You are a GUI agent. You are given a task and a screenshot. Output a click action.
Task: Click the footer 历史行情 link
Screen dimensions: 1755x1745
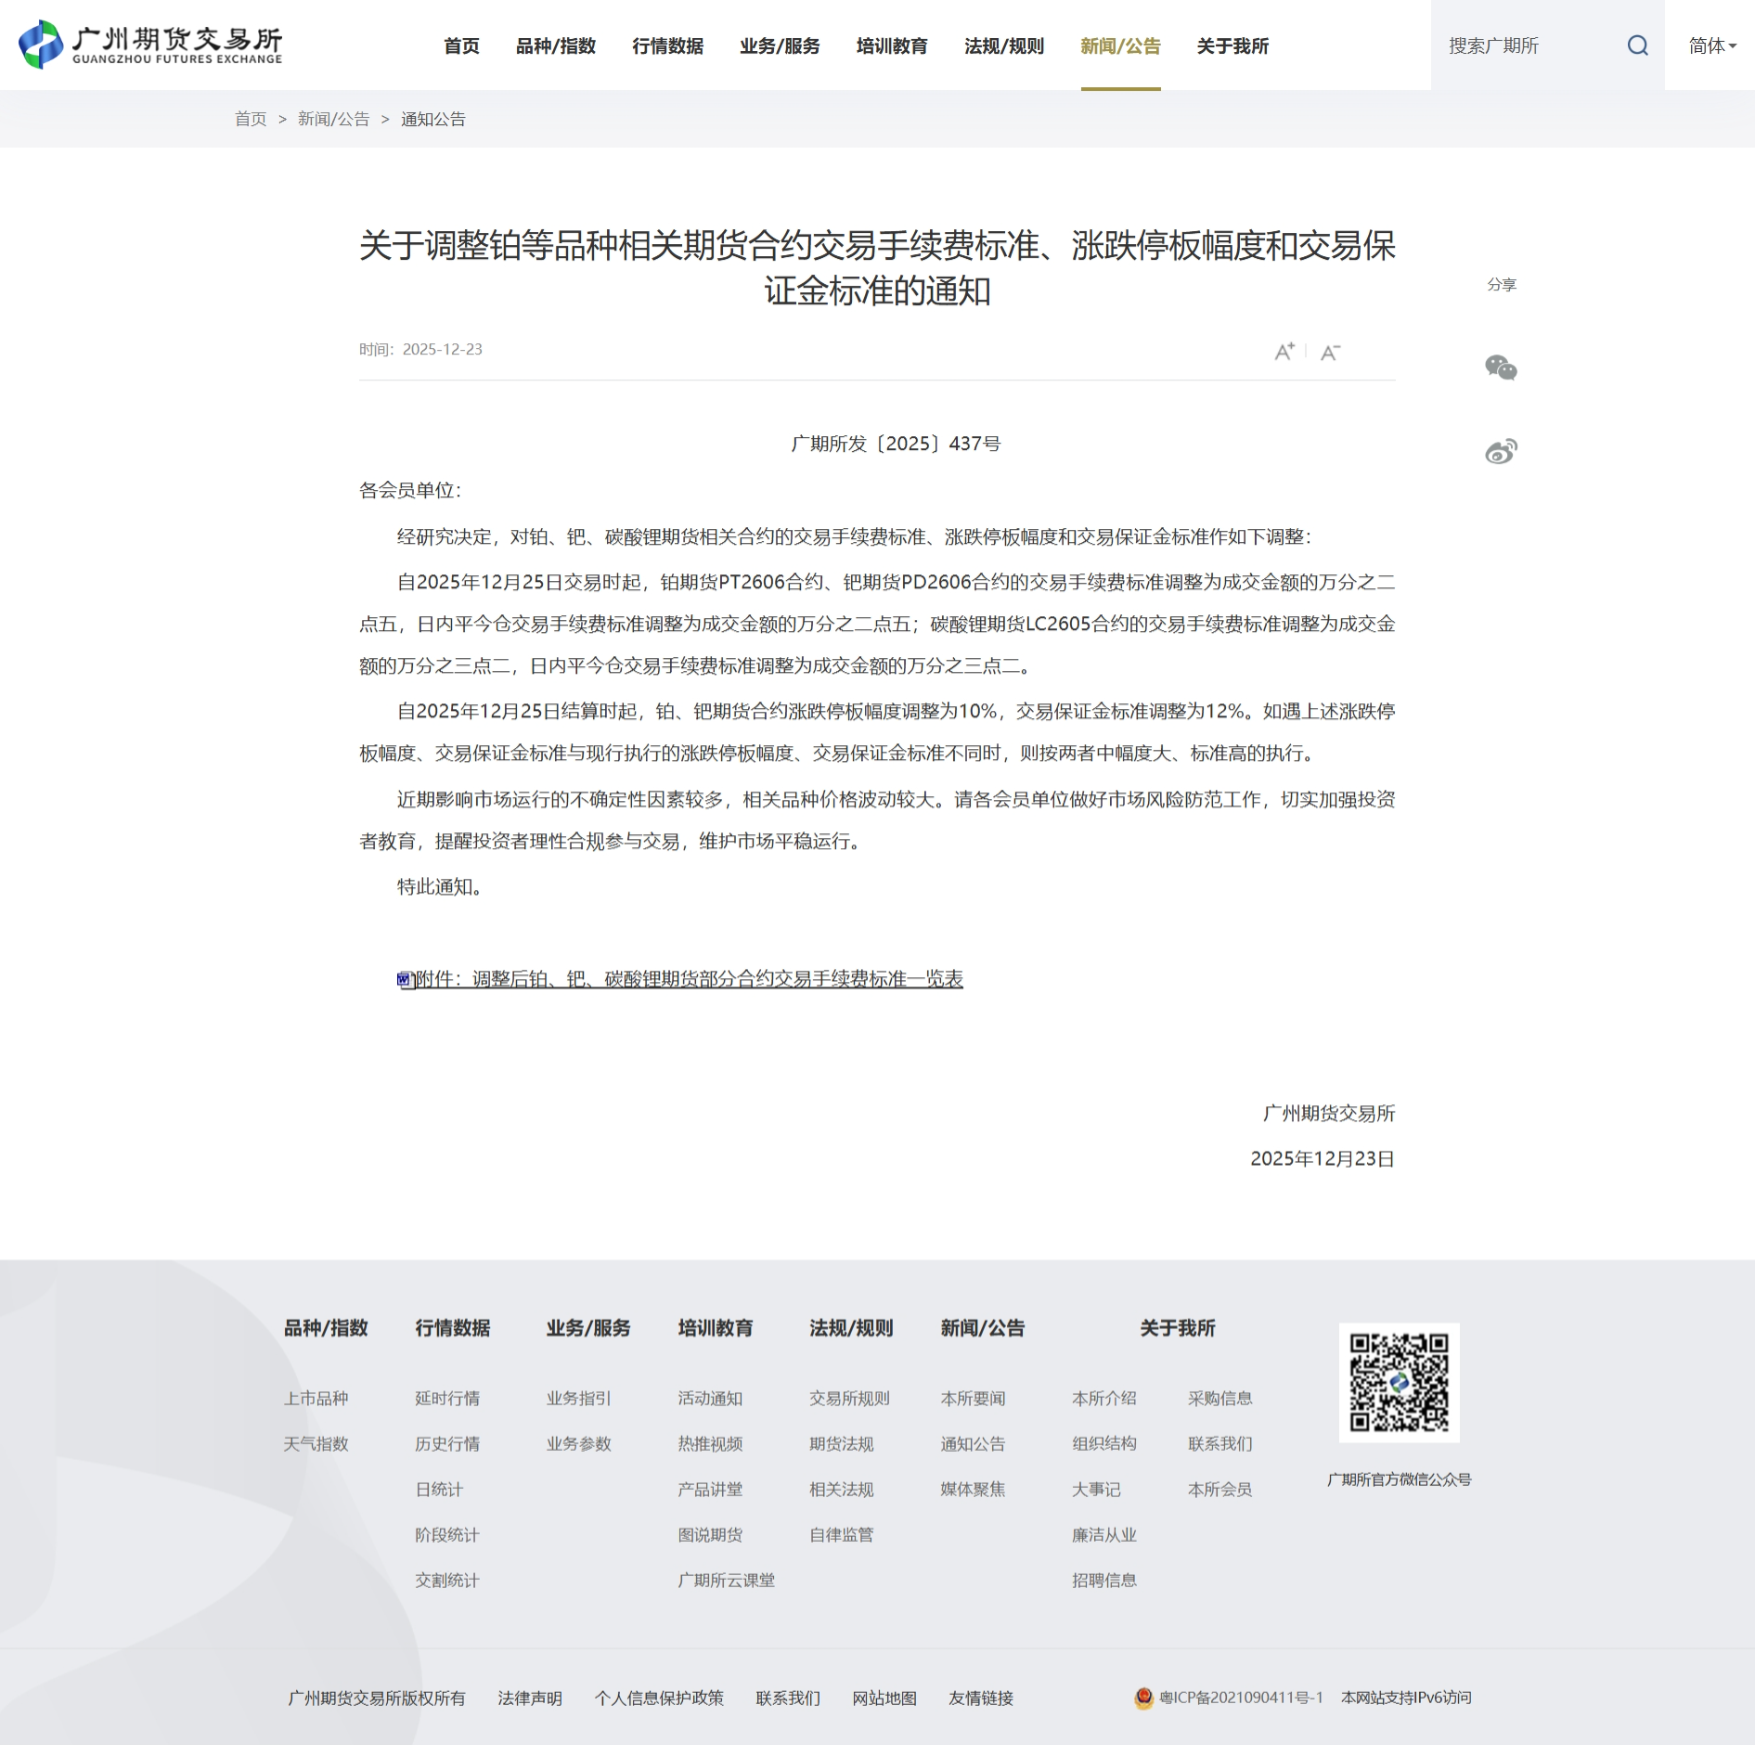pyautogui.click(x=447, y=1444)
